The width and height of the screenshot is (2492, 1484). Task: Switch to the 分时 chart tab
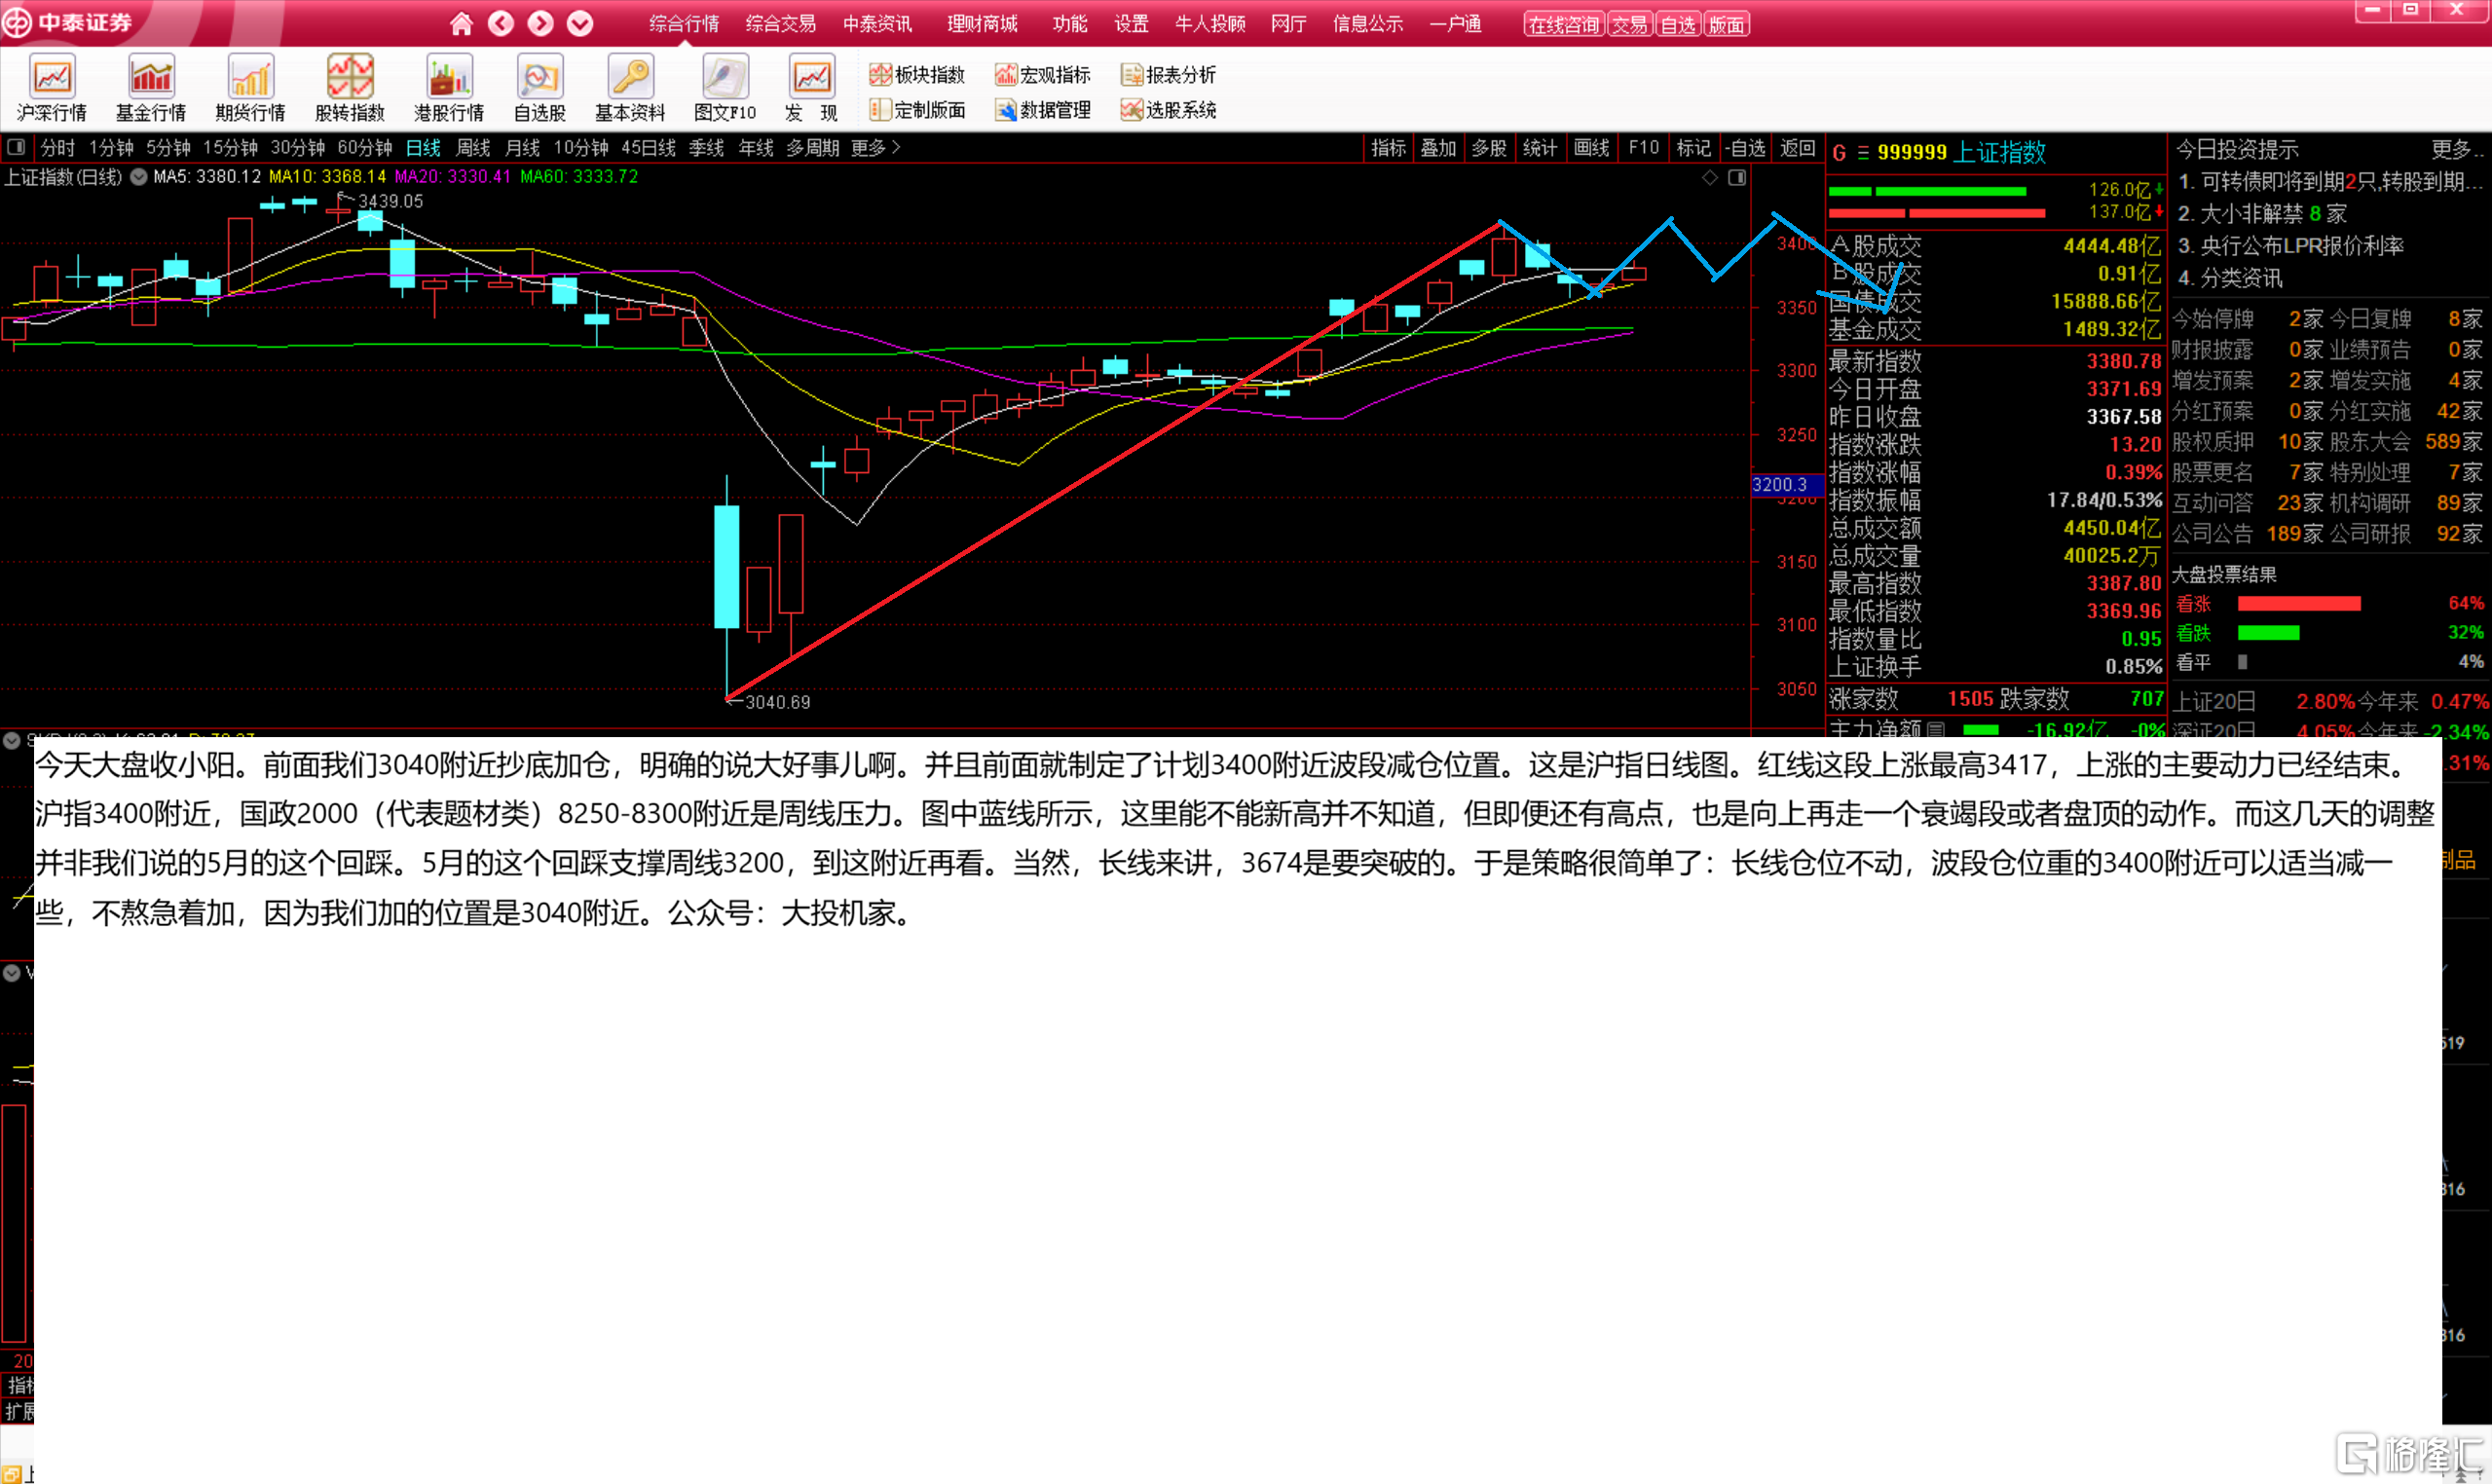point(58,148)
